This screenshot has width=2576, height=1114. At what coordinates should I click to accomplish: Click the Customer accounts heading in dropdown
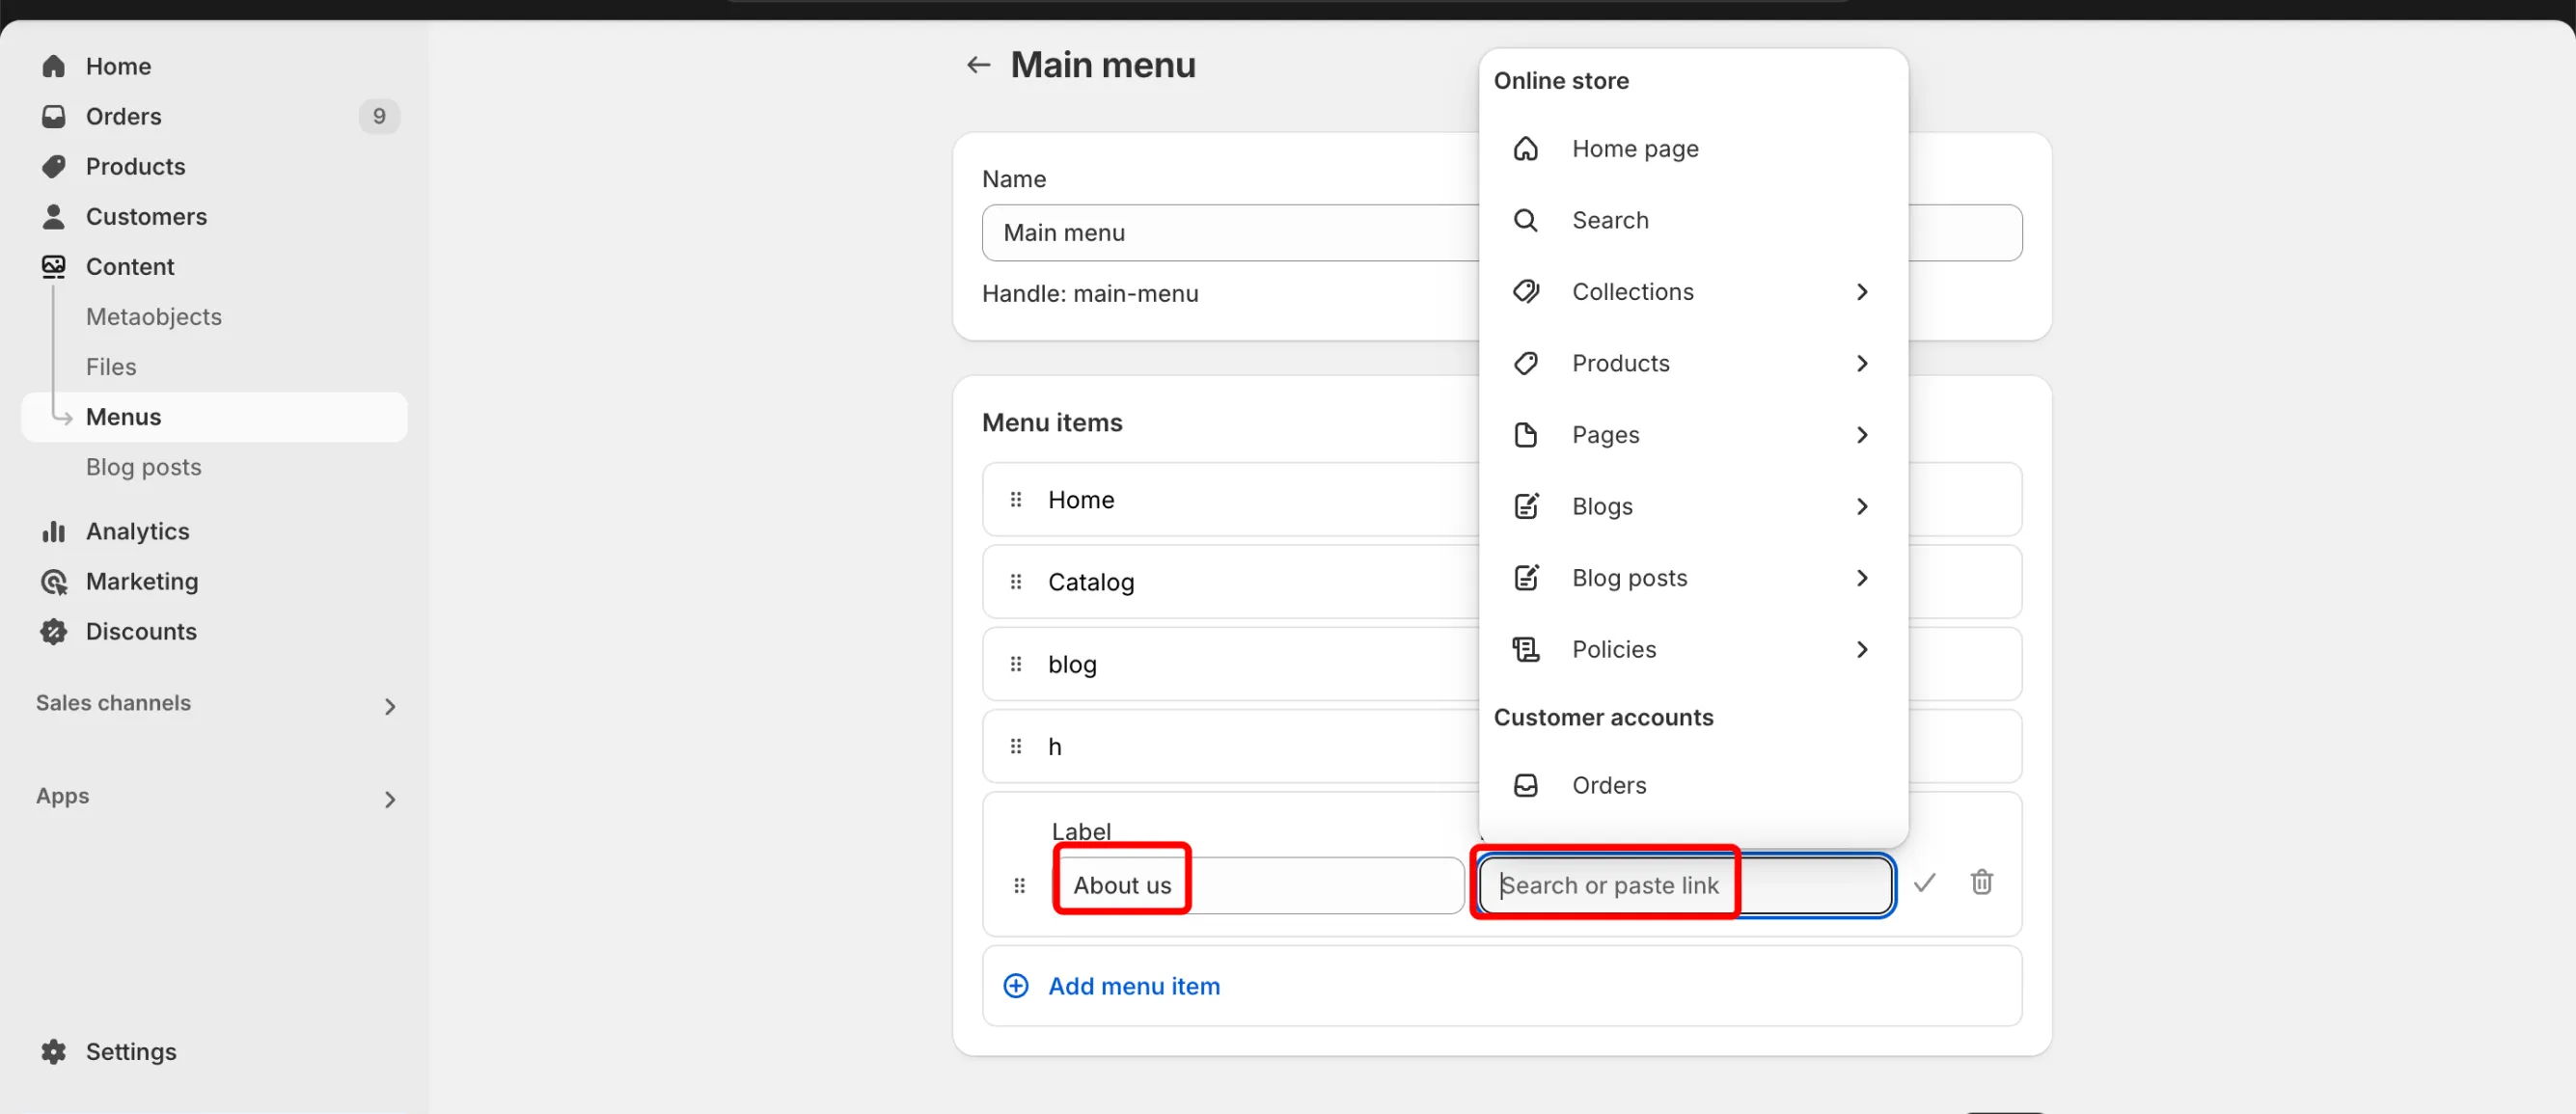click(x=1603, y=717)
